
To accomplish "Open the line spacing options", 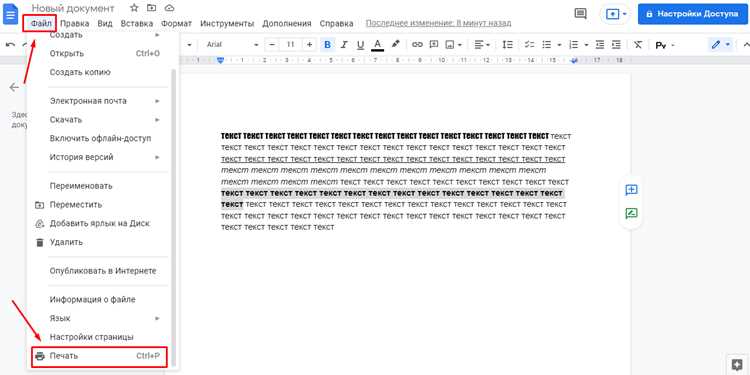I will [x=507, y=44].
